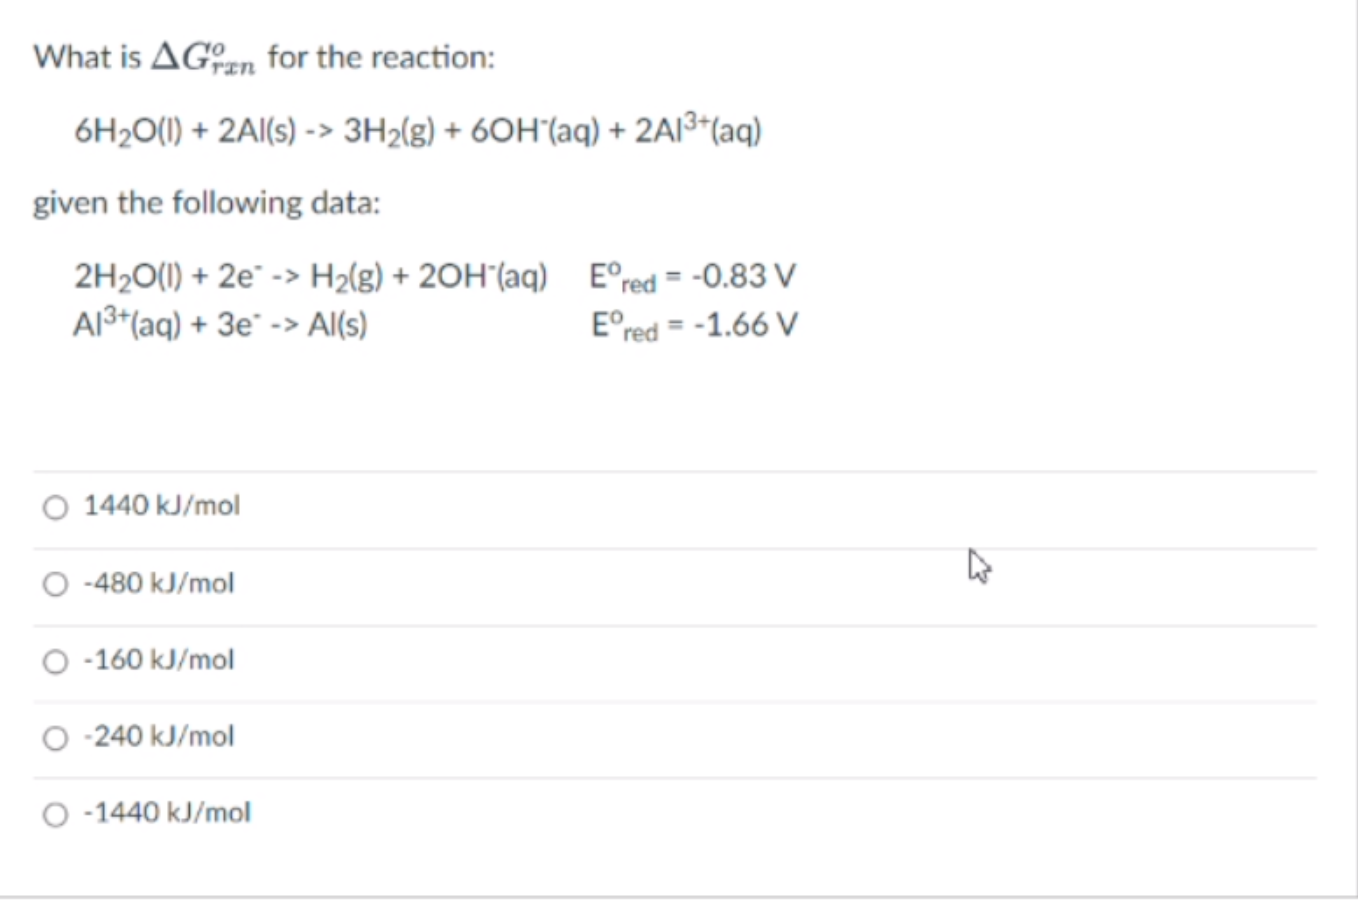This screenshot has height=911, width=1358.
Task: Click the radio circle next to -1440 kJ/mol
Action: [x=54, y=813]
